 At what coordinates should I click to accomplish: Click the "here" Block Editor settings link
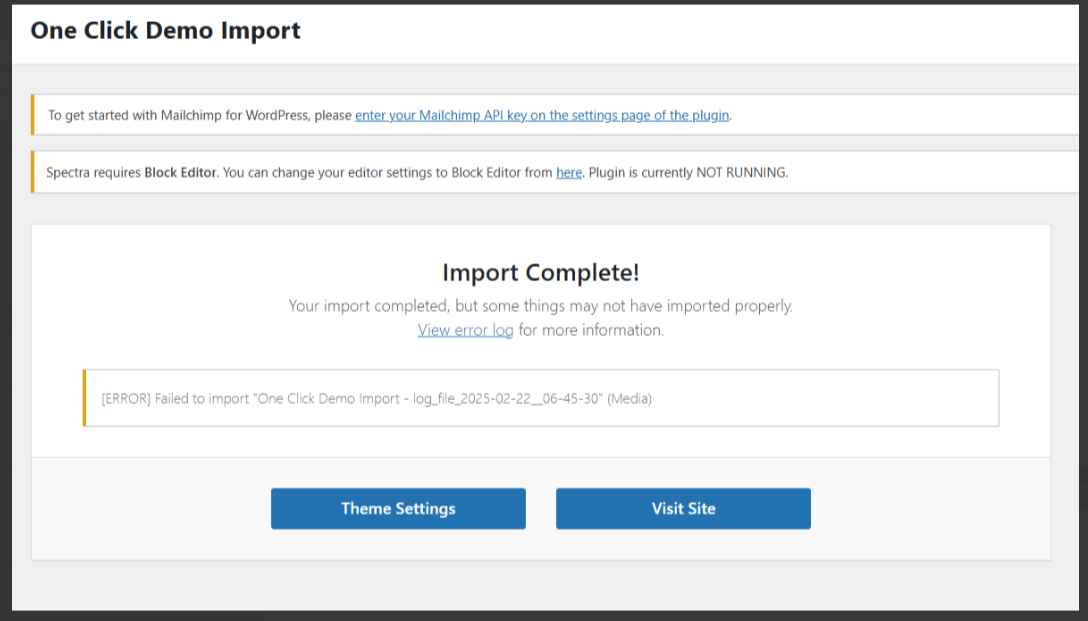click(569, 172)
